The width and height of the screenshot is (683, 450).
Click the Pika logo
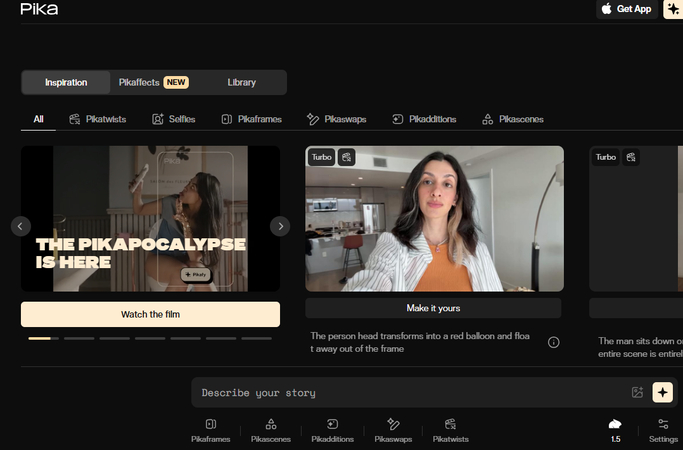(x=39, y=9)
